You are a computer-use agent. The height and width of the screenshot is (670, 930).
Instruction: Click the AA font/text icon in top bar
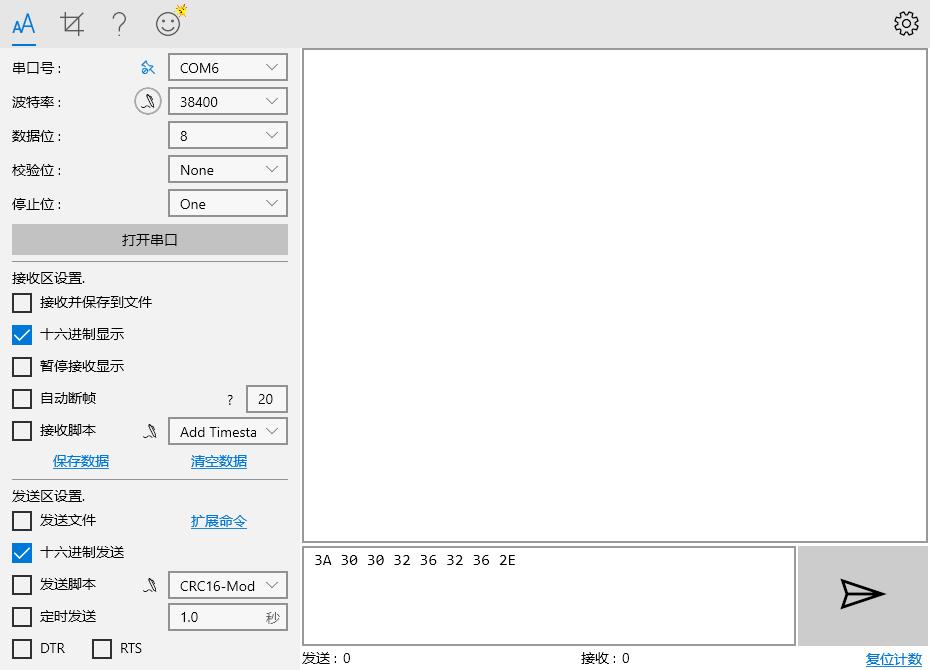click(x=24, y=23)
